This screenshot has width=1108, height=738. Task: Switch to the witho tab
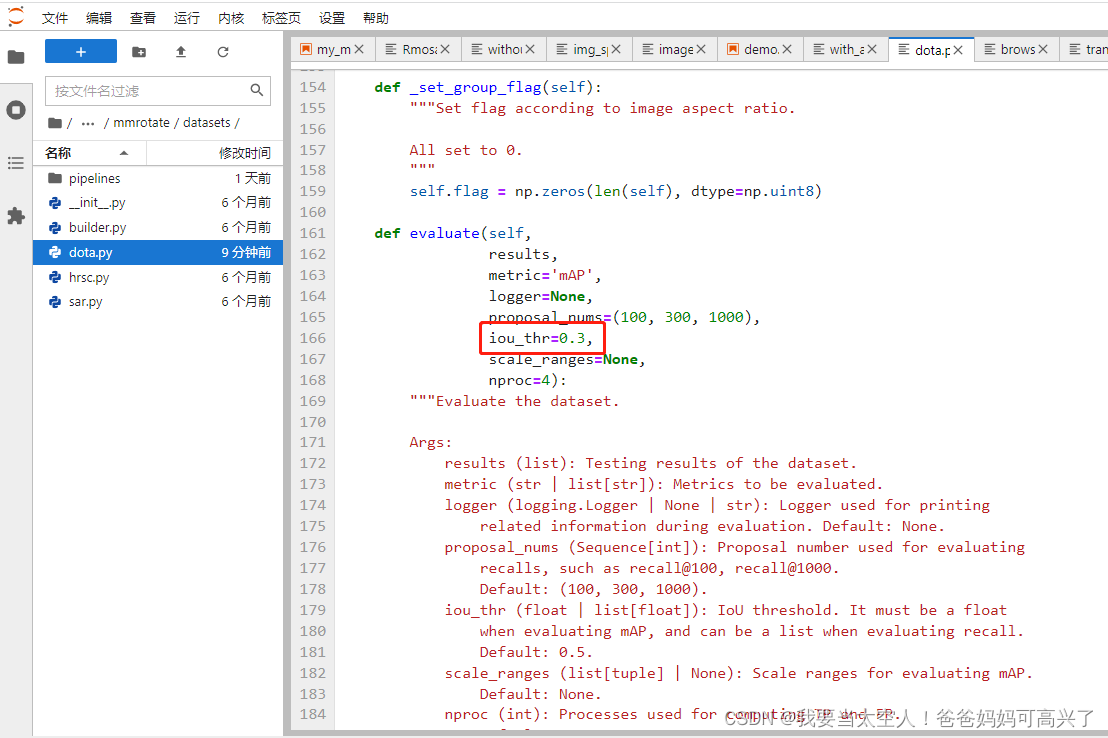coord(505,49)
